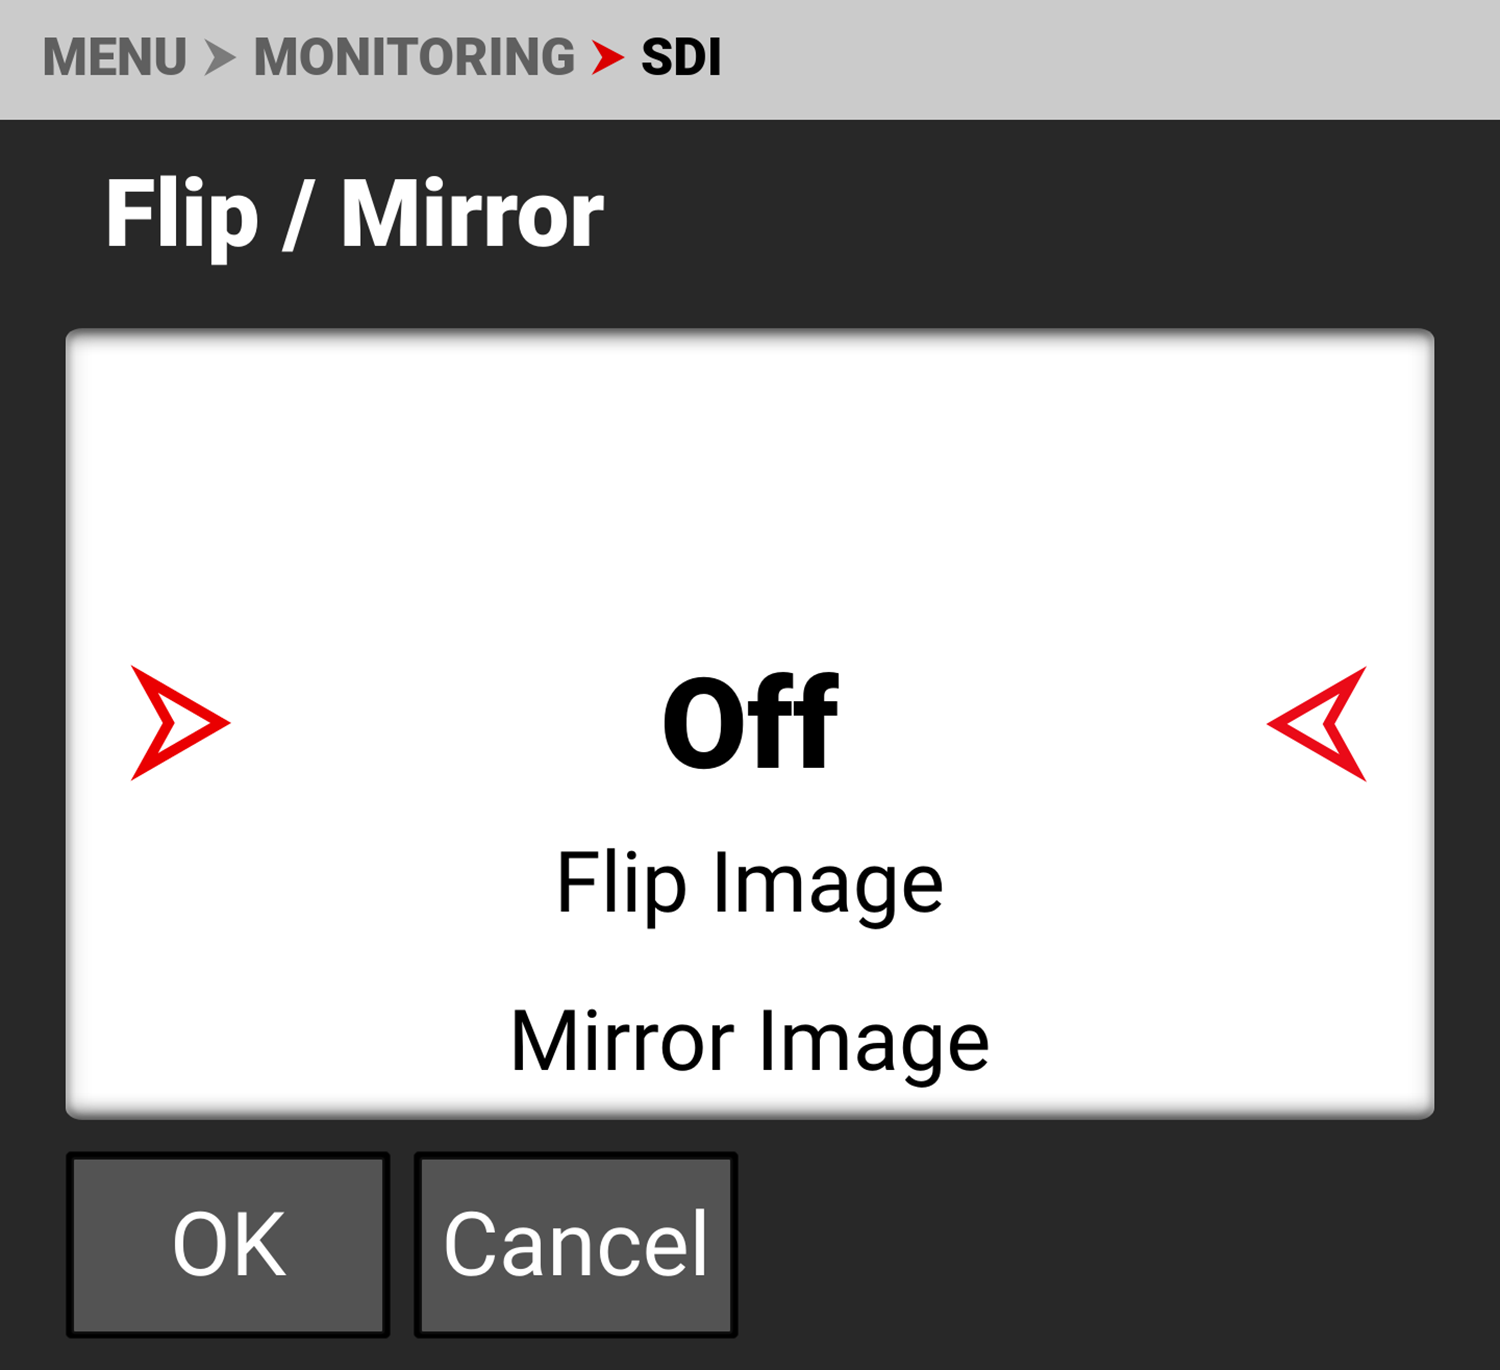Open the MONITORING breadcrumb level
The width and height of the screenshot is (1500, 1370).
click(x=414, y=58)
